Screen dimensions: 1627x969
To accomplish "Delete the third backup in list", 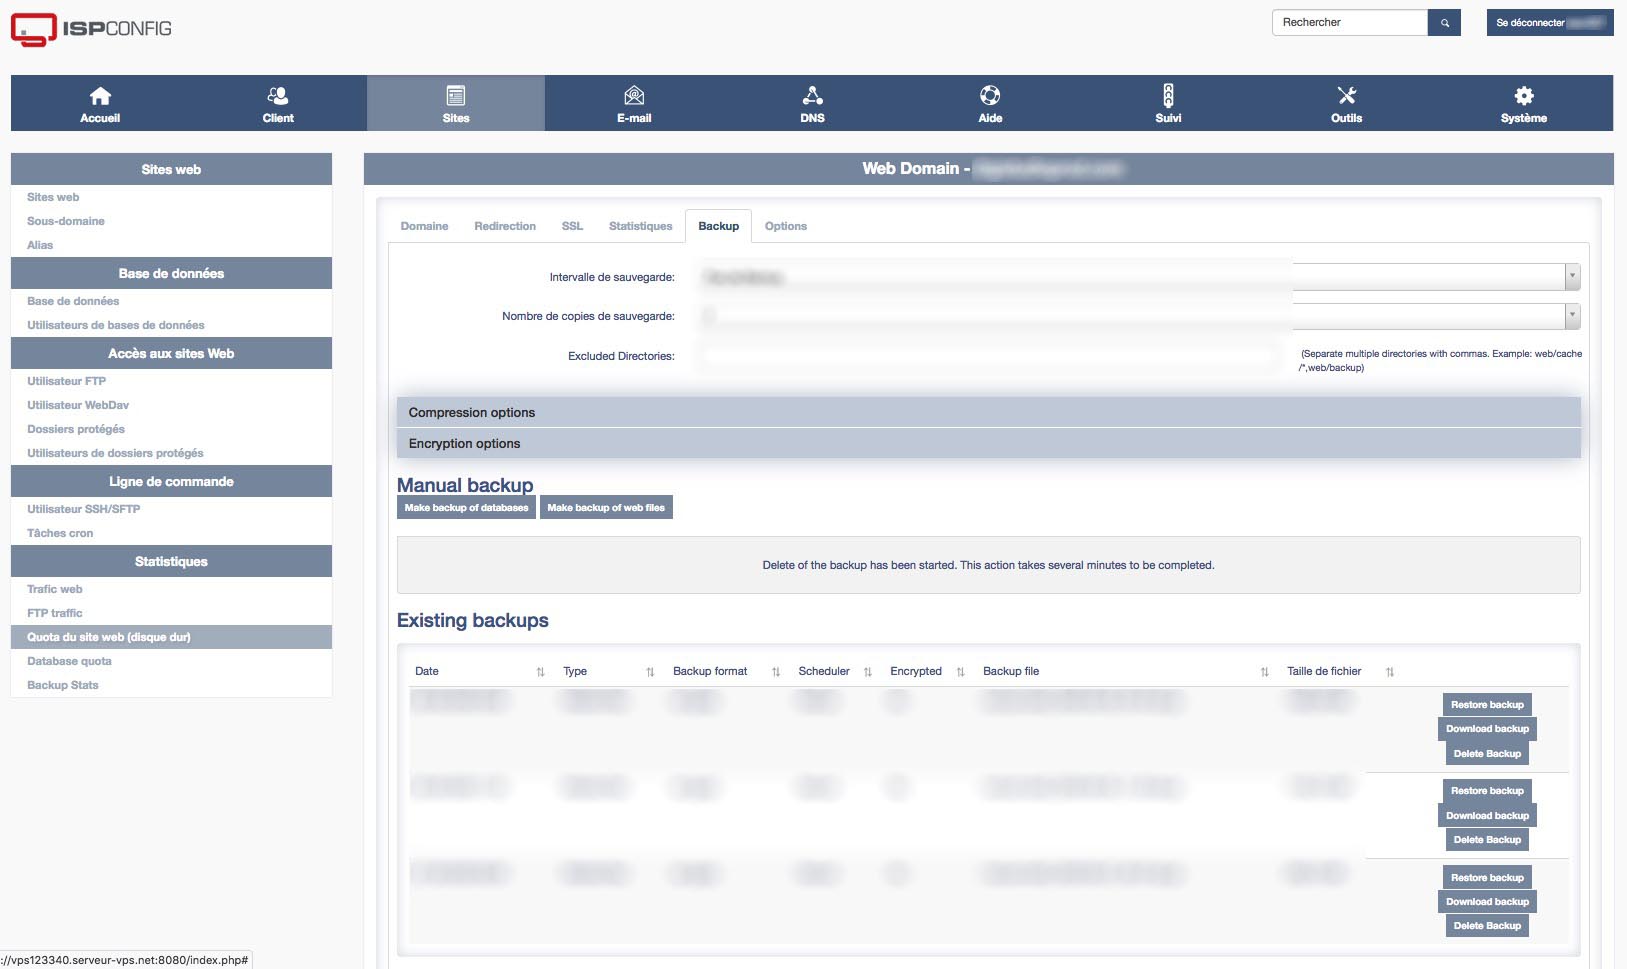I will tap(1487, 926).
